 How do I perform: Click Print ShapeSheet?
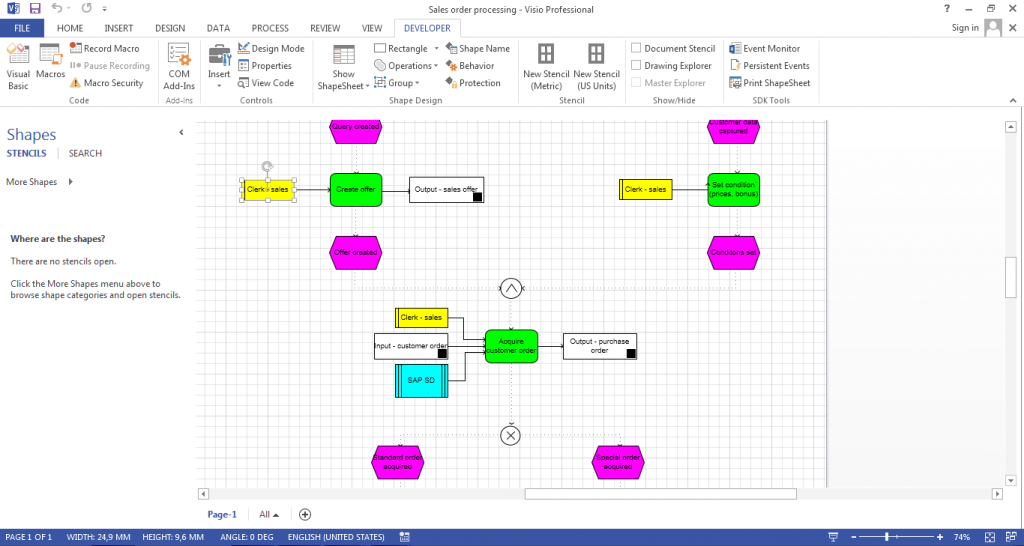tap(770, 83)
